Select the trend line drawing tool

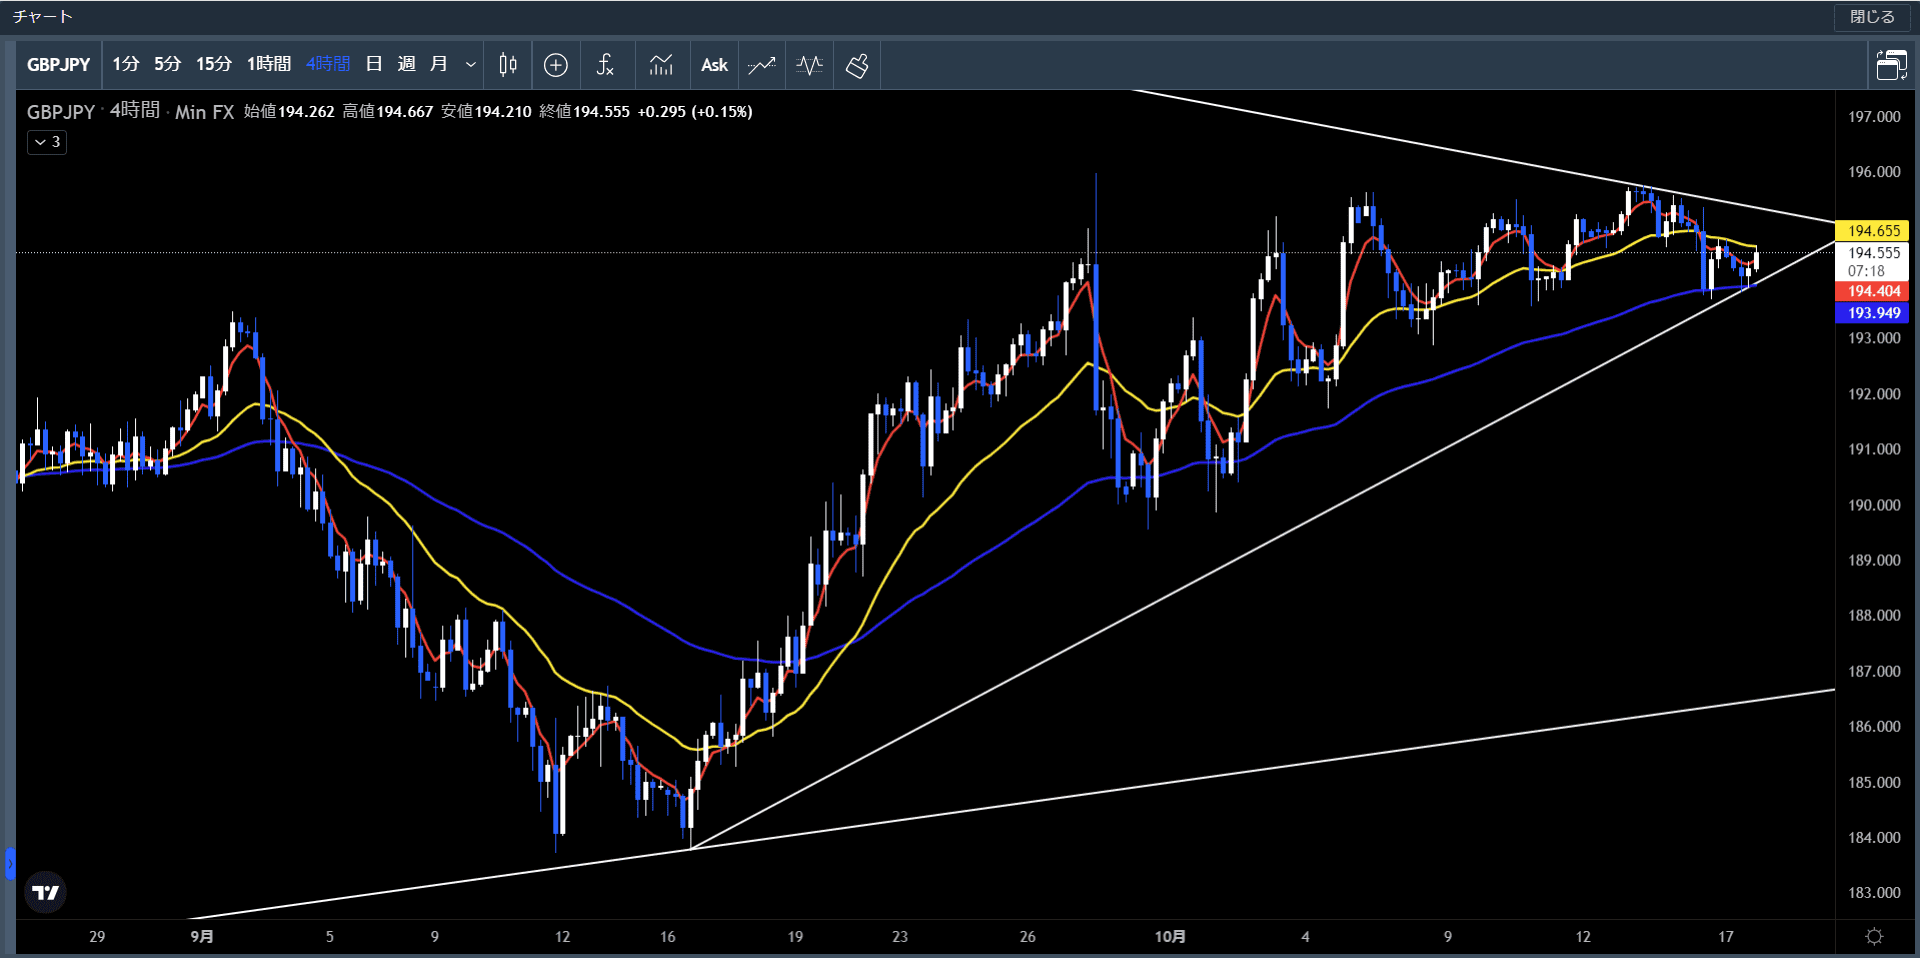pyautogui.click(x=762, y=65)
